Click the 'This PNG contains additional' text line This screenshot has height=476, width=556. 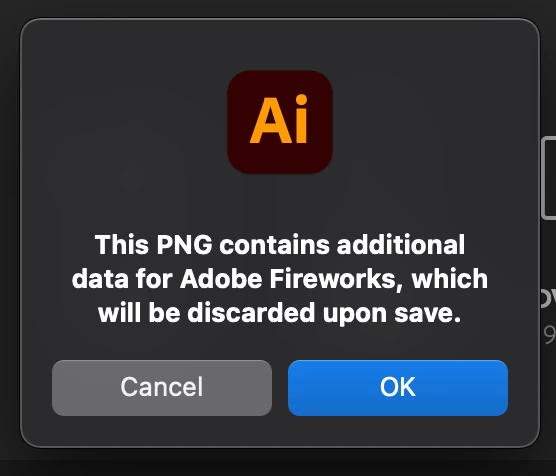[x=280, y=244]
